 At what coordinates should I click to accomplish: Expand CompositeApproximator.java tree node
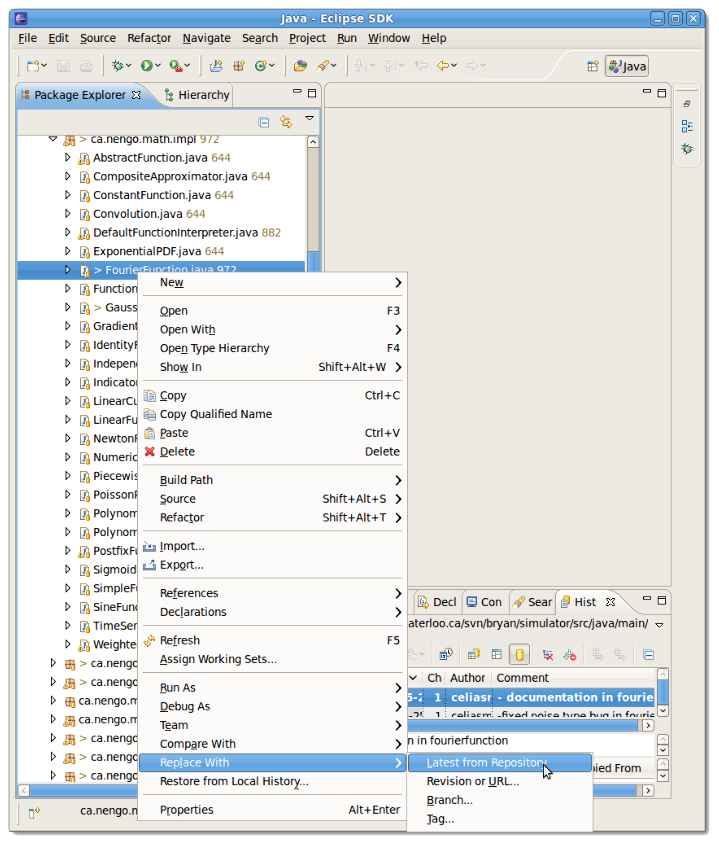67,176
